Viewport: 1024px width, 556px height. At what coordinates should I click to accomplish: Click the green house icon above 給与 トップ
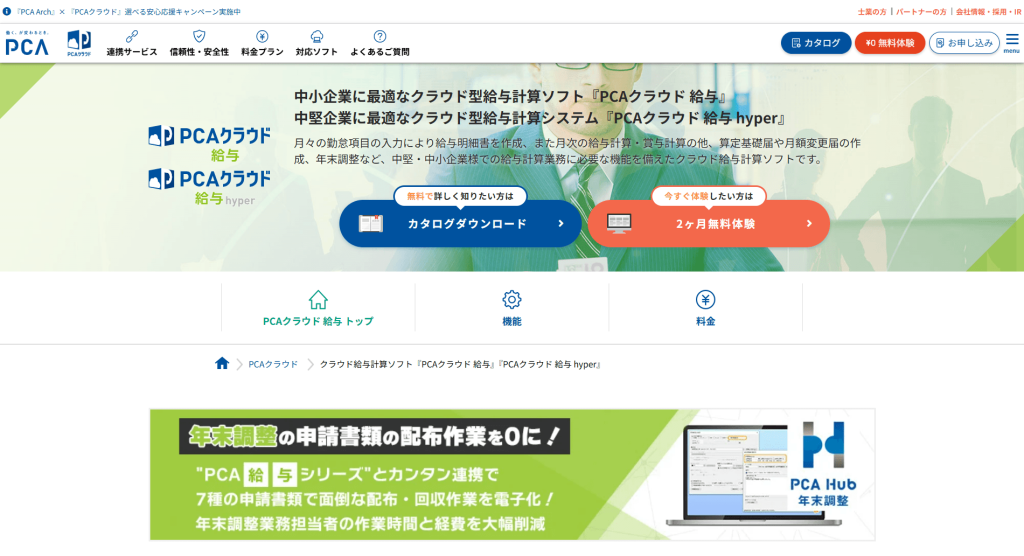click(x=318, y=300)
